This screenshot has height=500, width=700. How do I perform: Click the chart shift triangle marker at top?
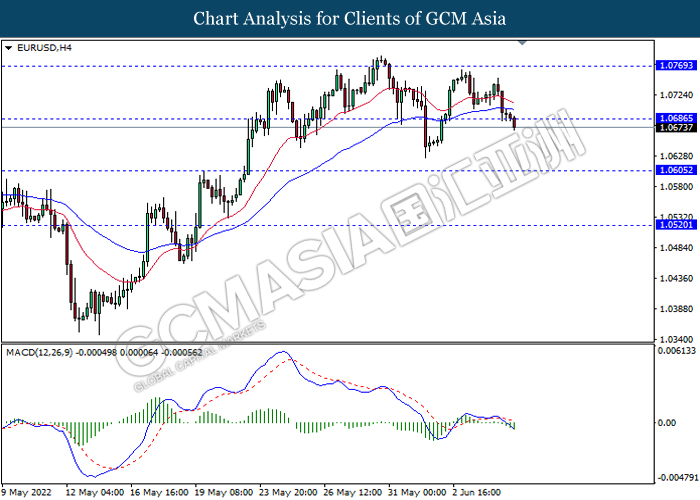point(522,43)
